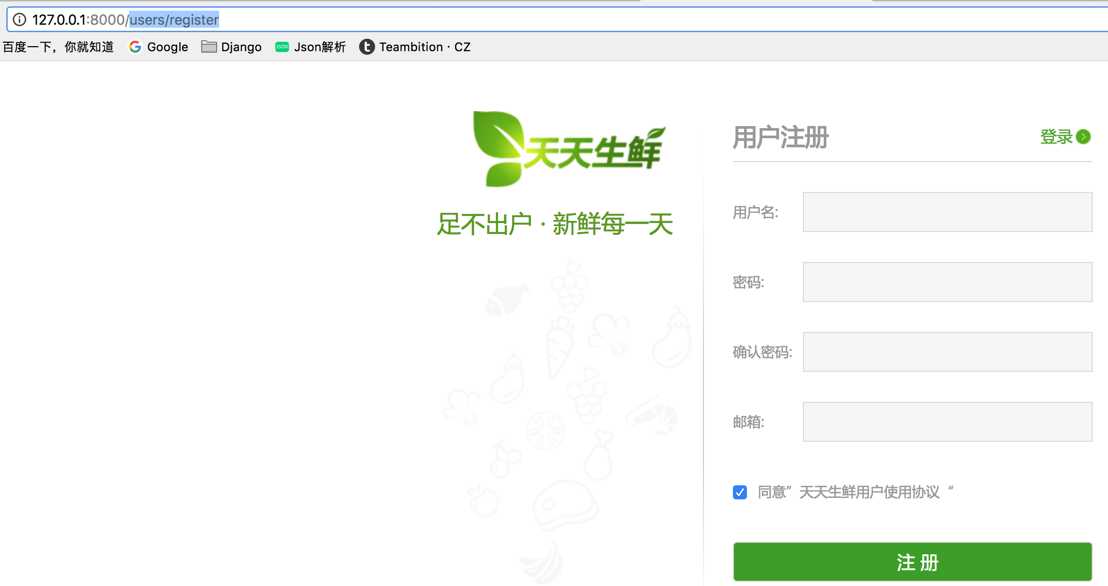Click the Django folder icon in bookmarks bar
The image size is (1108, 586).
click(x=207, y=46)
